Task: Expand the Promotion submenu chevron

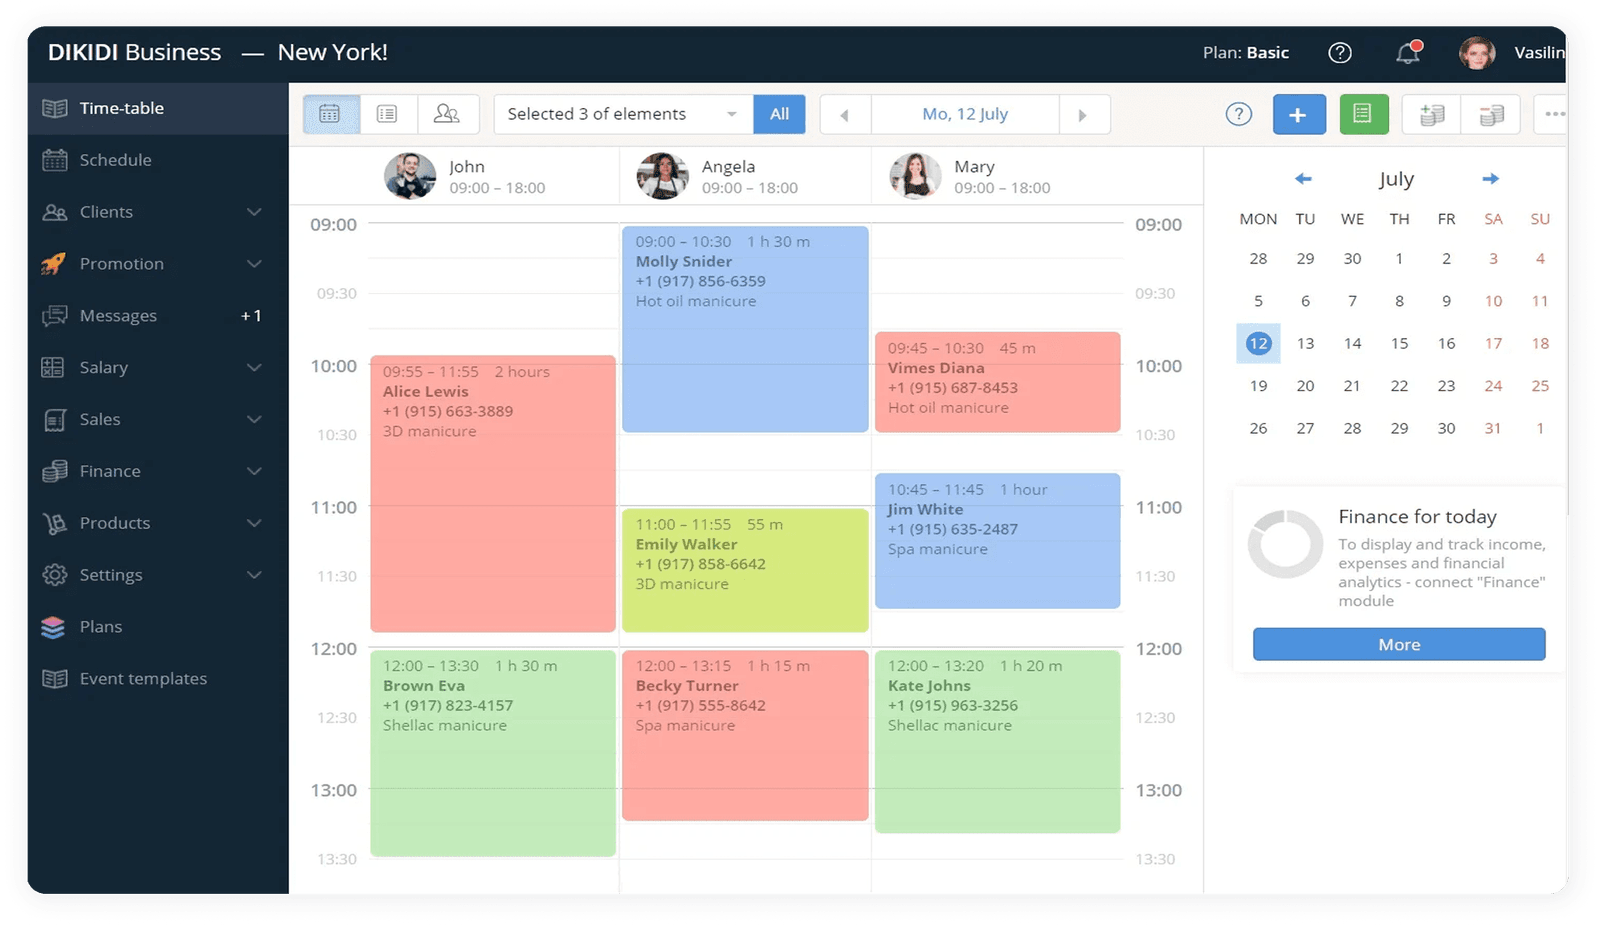Action: tap(254, 264)
